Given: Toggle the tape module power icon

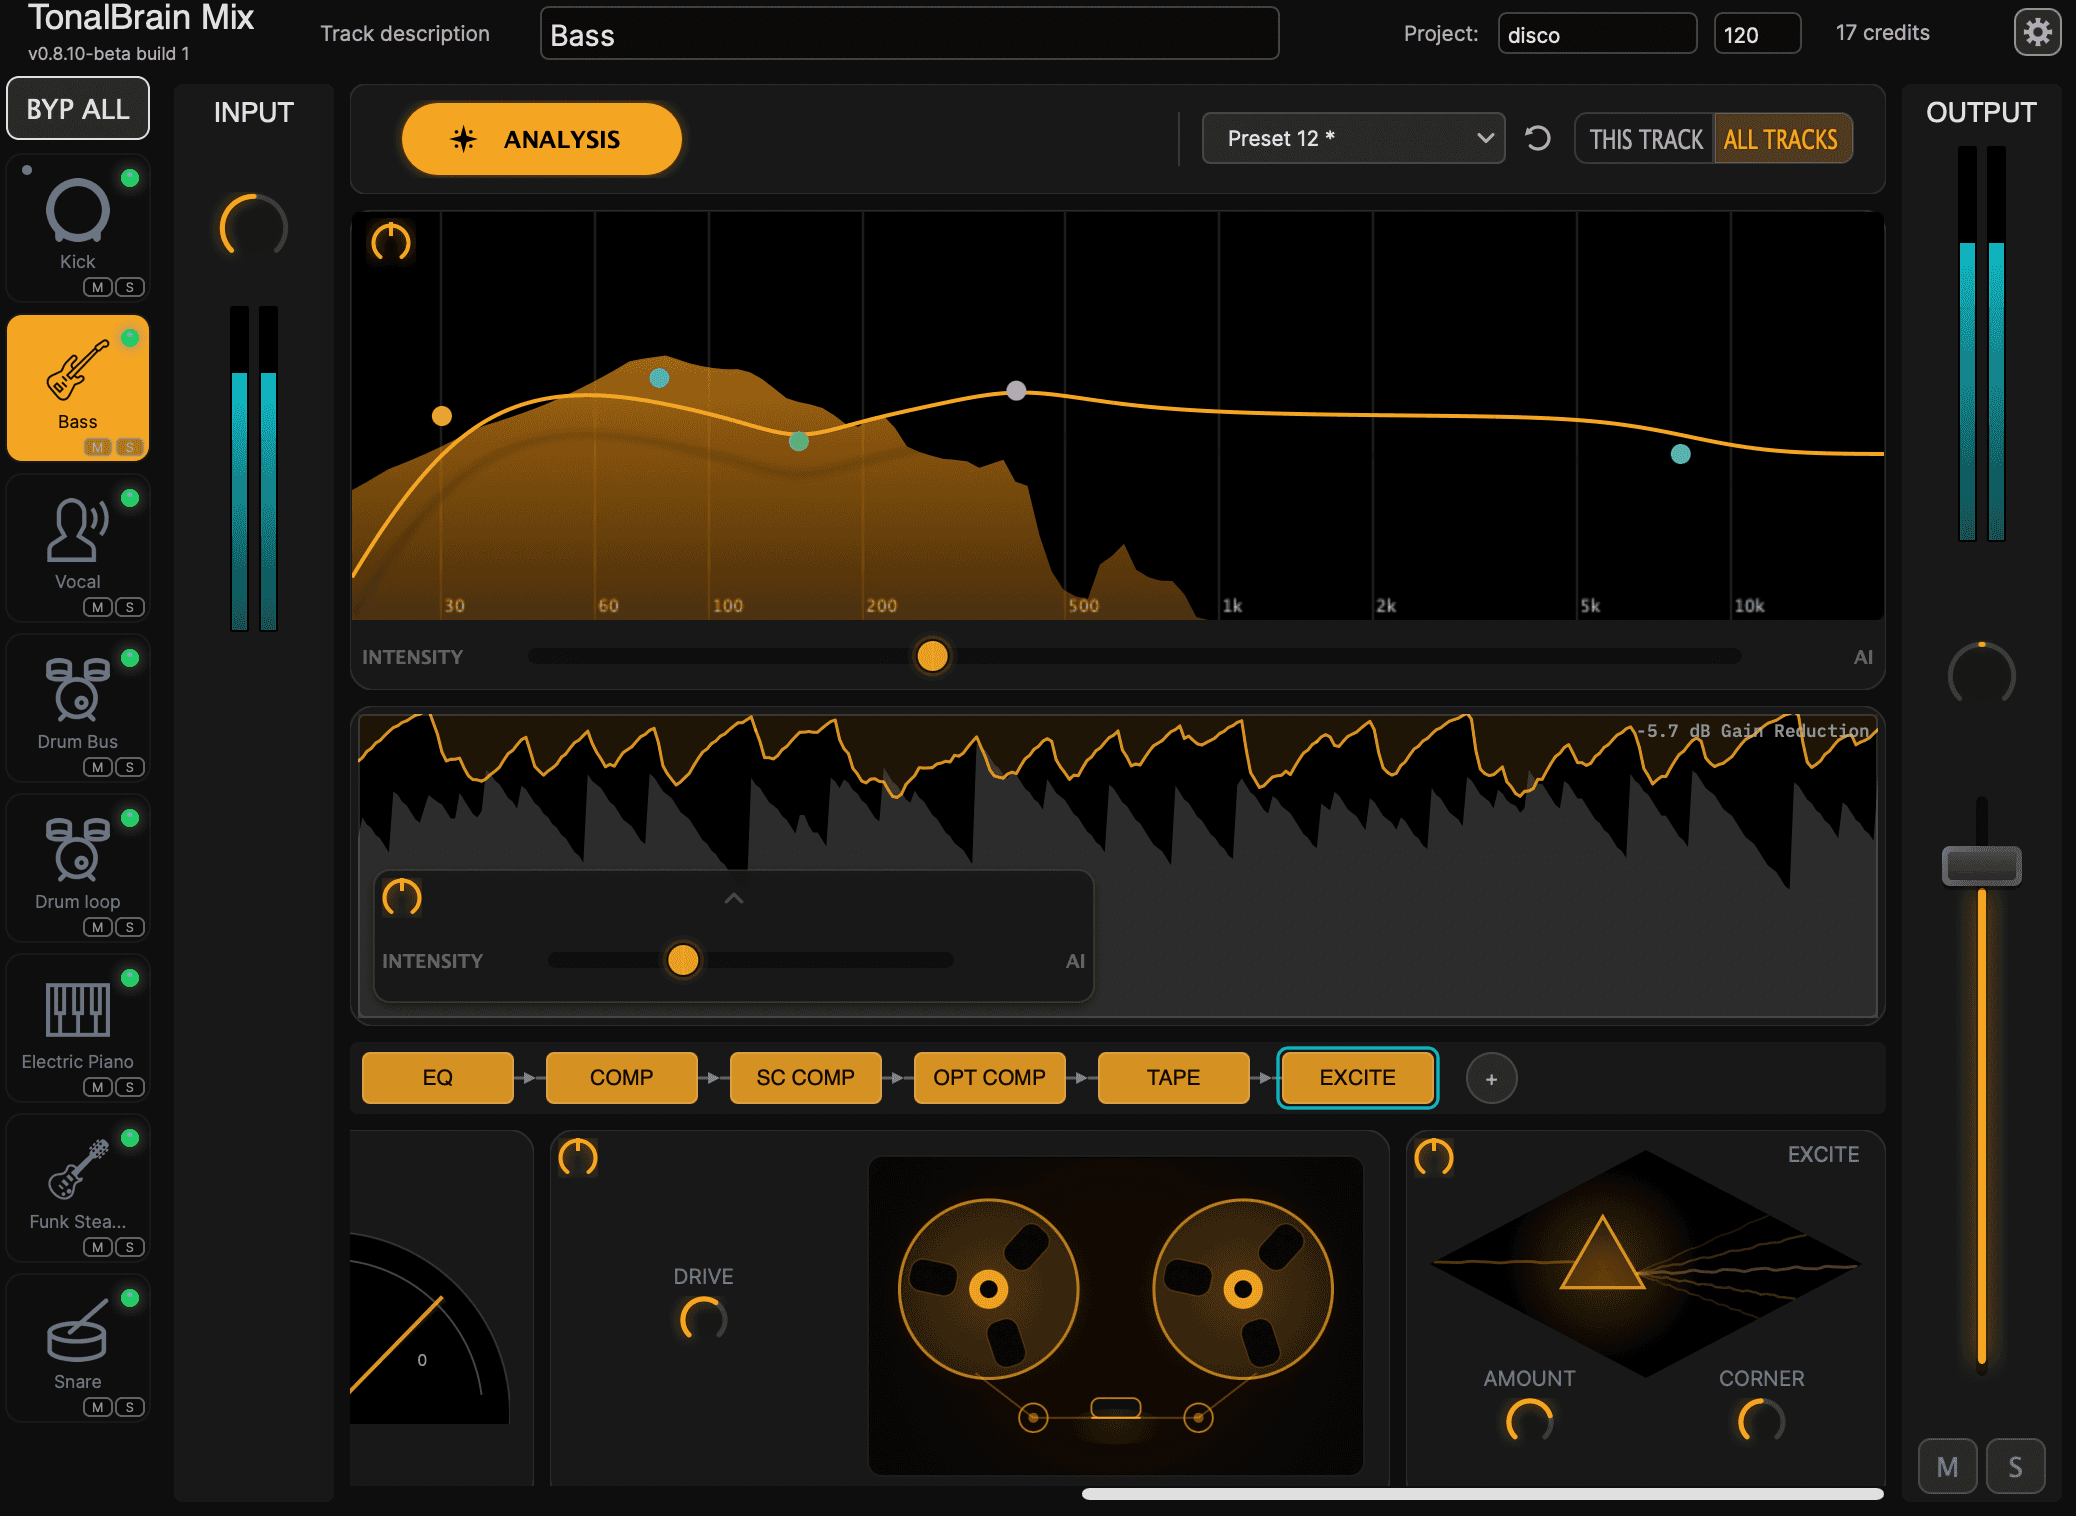Looking at the screenshot, I should [578, 1157].
